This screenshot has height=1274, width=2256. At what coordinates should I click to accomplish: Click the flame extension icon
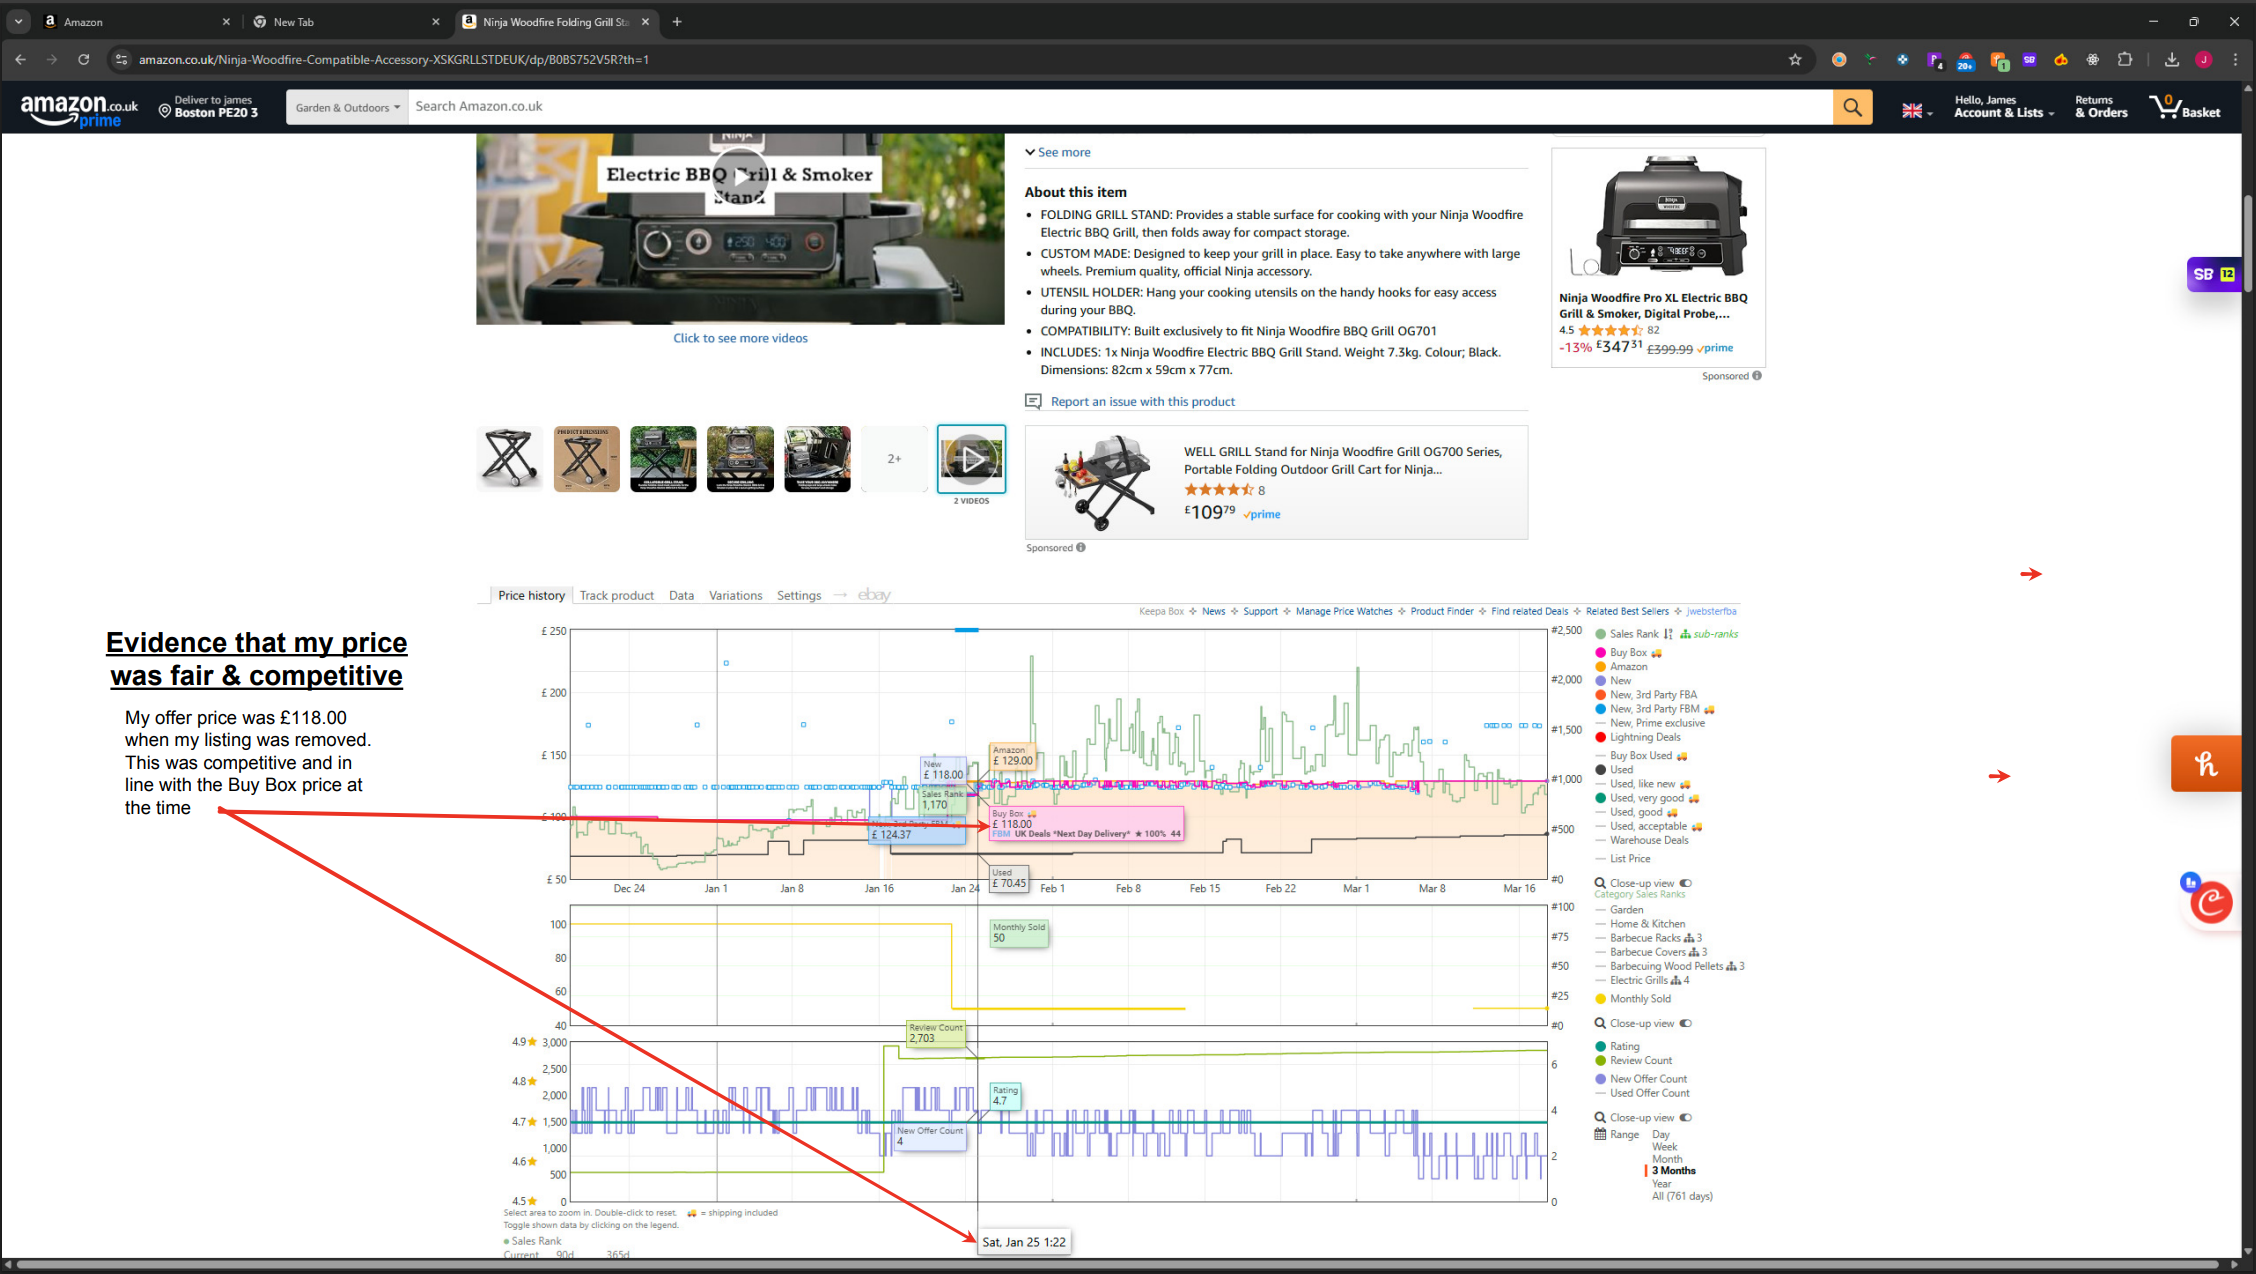2061,60
